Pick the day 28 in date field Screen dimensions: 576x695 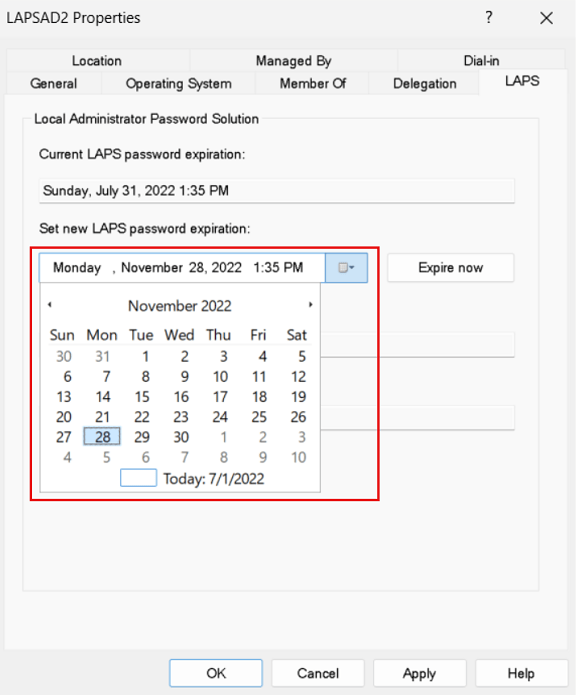tap(197, 268)
